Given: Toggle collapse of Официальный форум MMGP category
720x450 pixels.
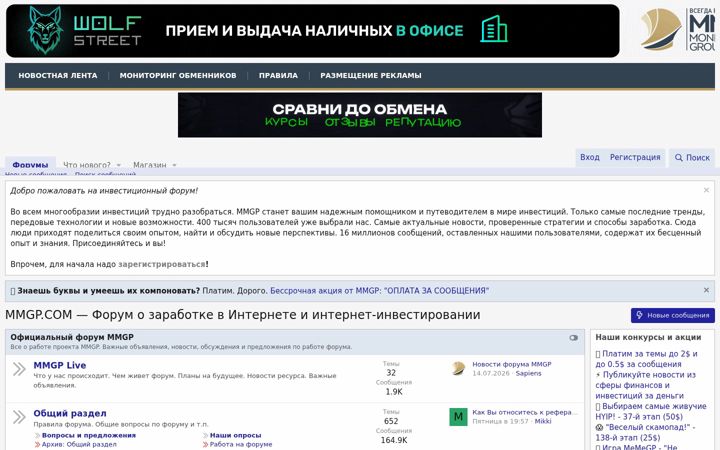Looking at the screenshot, I should pyautogui.click(x=574, y=338).
